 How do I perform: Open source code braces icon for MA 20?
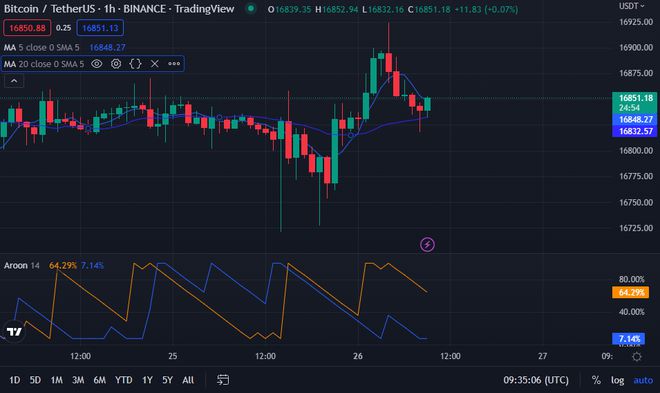(x=135, y=64)
